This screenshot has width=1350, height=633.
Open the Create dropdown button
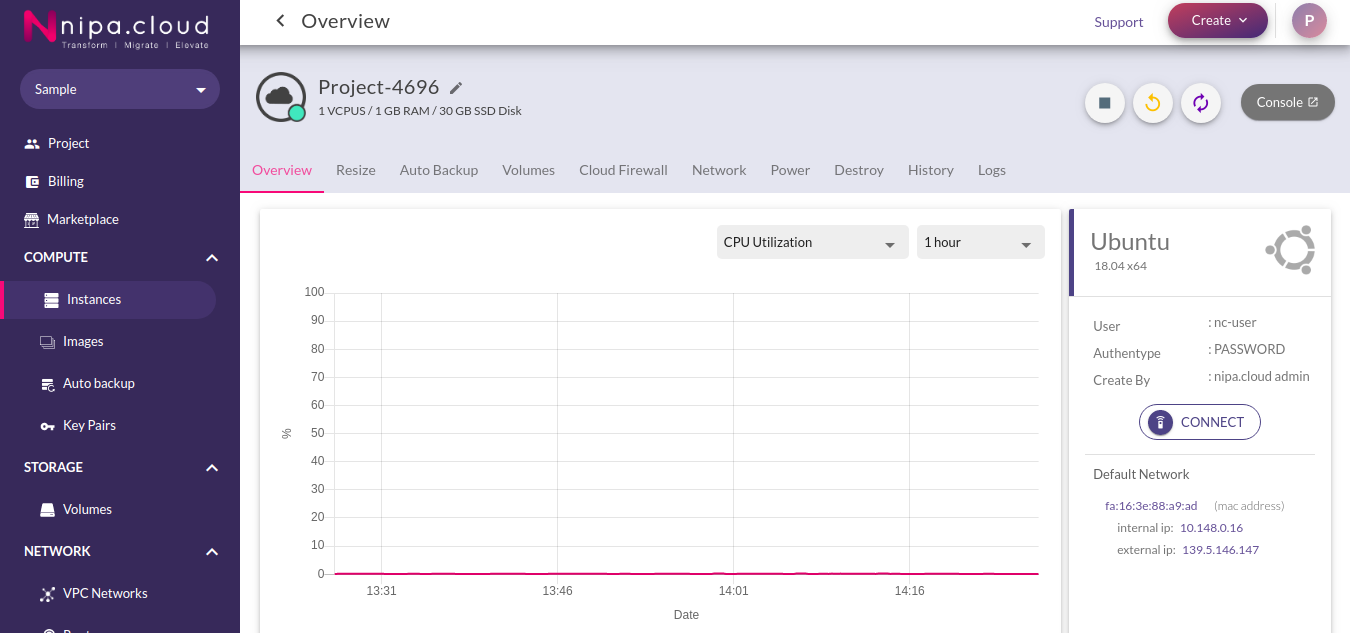[1218, 20]
